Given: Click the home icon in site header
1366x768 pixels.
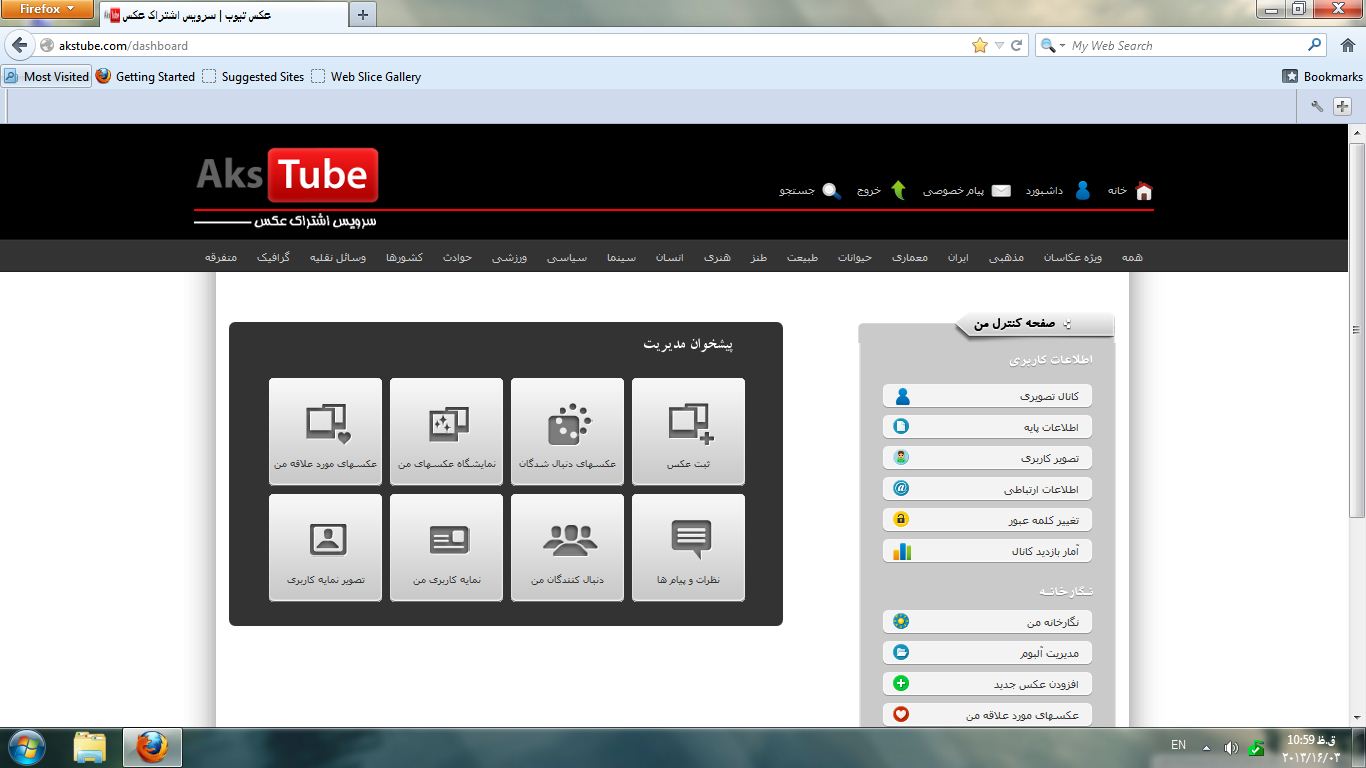Looking at the screenshot, I should tap(1144, 190).
